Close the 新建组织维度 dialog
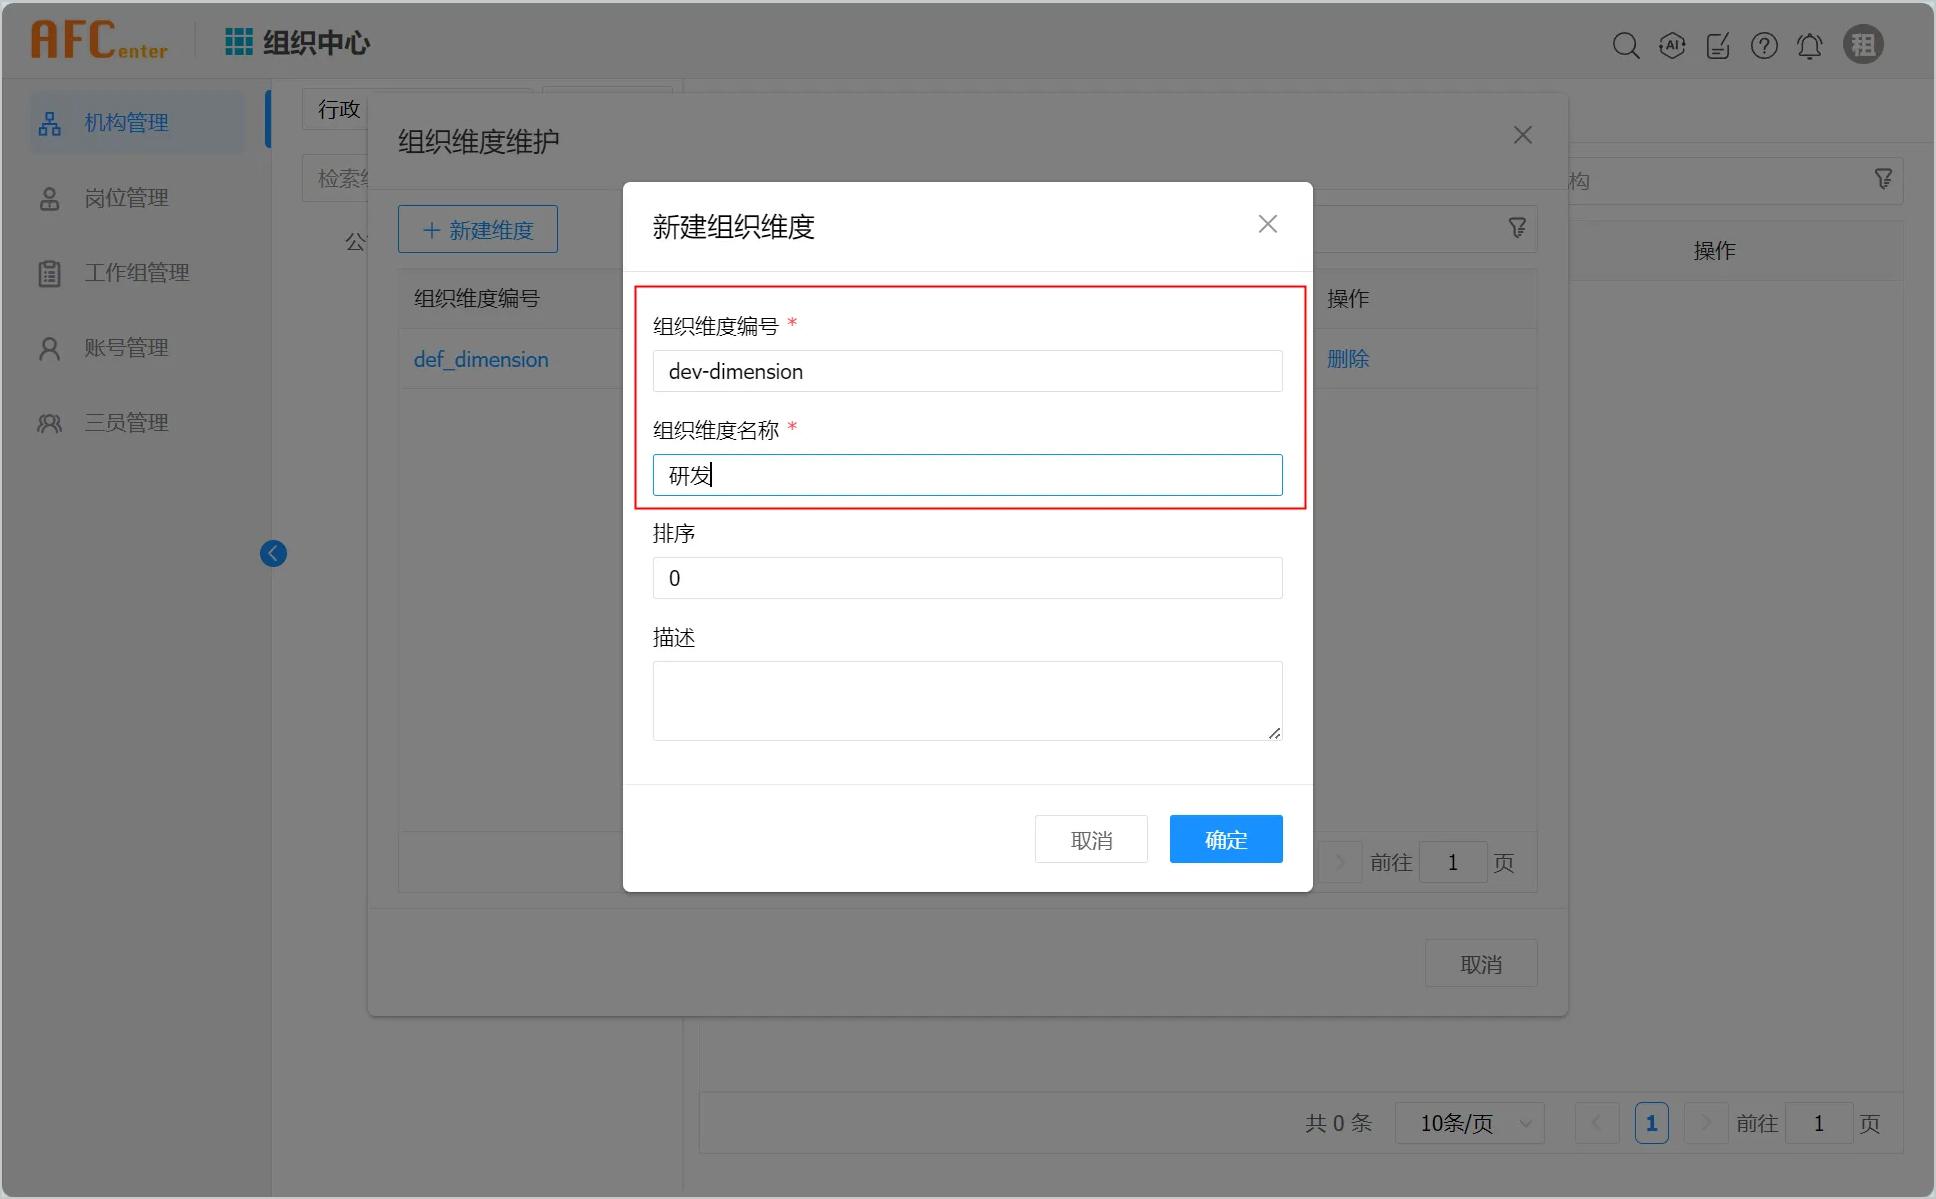 click(x=1267, y=224)
